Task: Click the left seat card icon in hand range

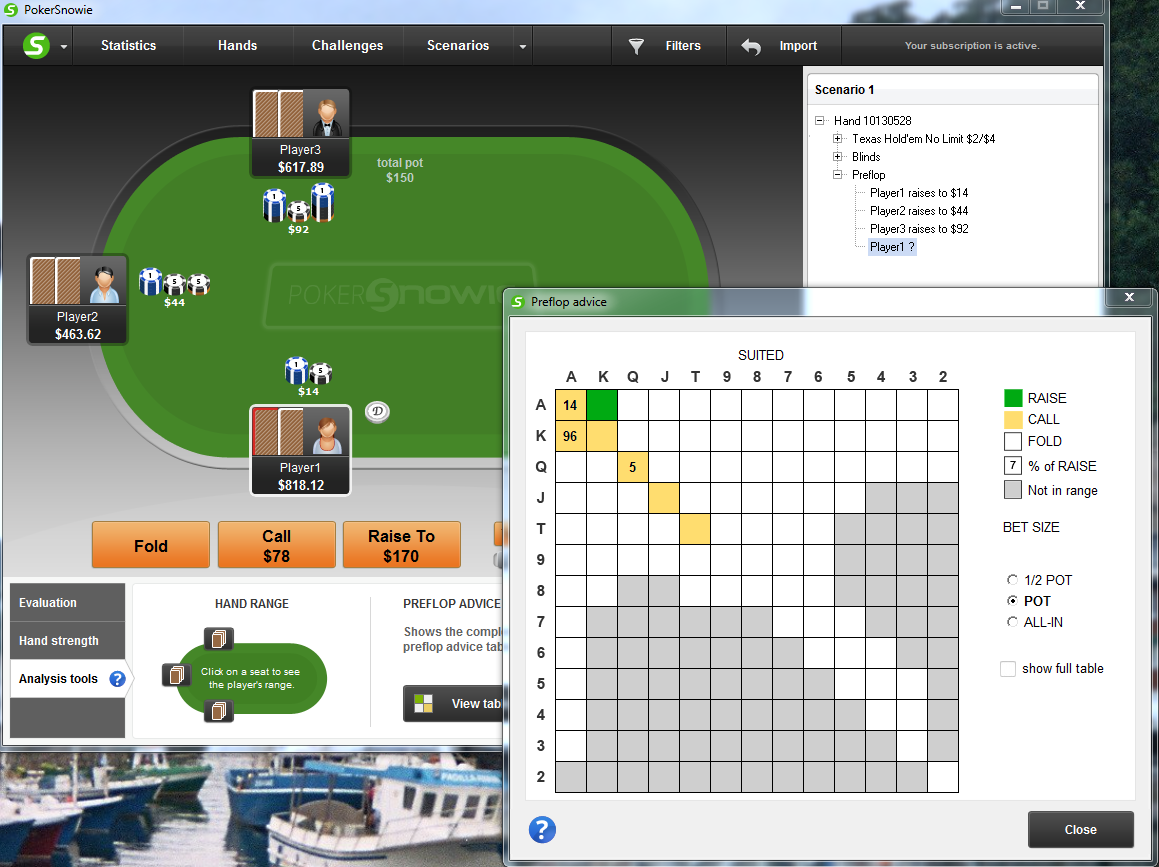Action: click(x=177, y=674)
